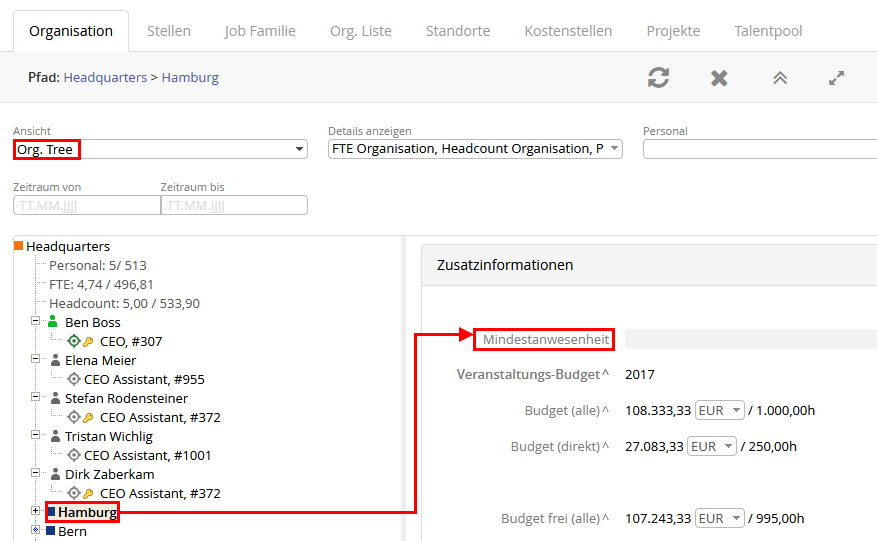Viewport: 877px width, 541px height.
Task: Click the person icon of Elena Meier
Action: [55, 360]
